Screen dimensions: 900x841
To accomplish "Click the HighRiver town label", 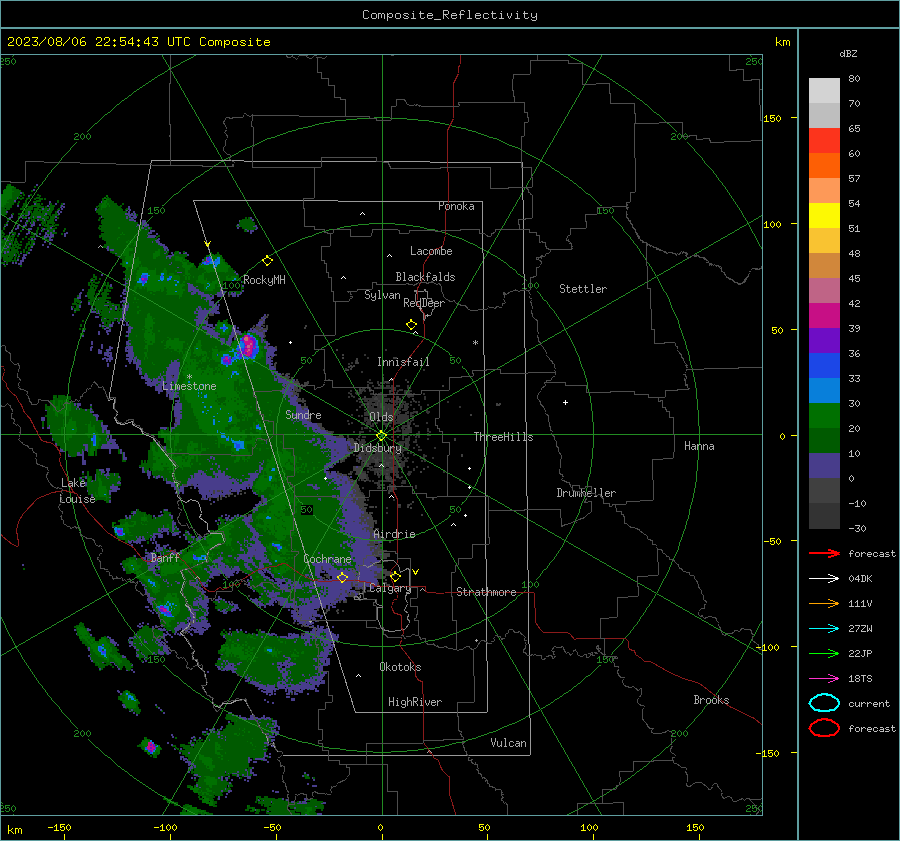I will pyautogui.click(x=415, y=702).
